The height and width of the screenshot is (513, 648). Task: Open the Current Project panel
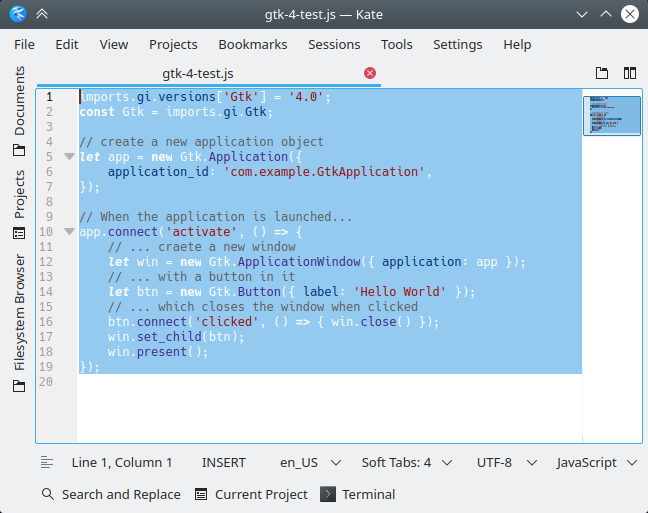tap(251, 494)
